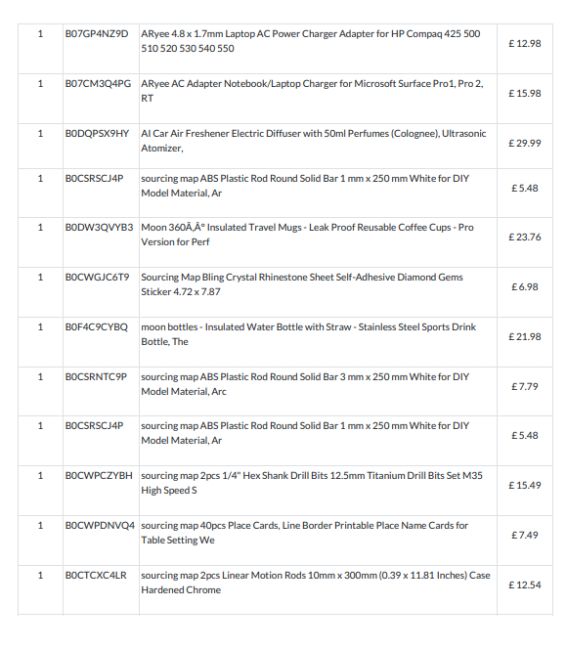Click Hex Shank Drill Bits description
Viewport: 567px width, 650px height.
click(312, 483)
